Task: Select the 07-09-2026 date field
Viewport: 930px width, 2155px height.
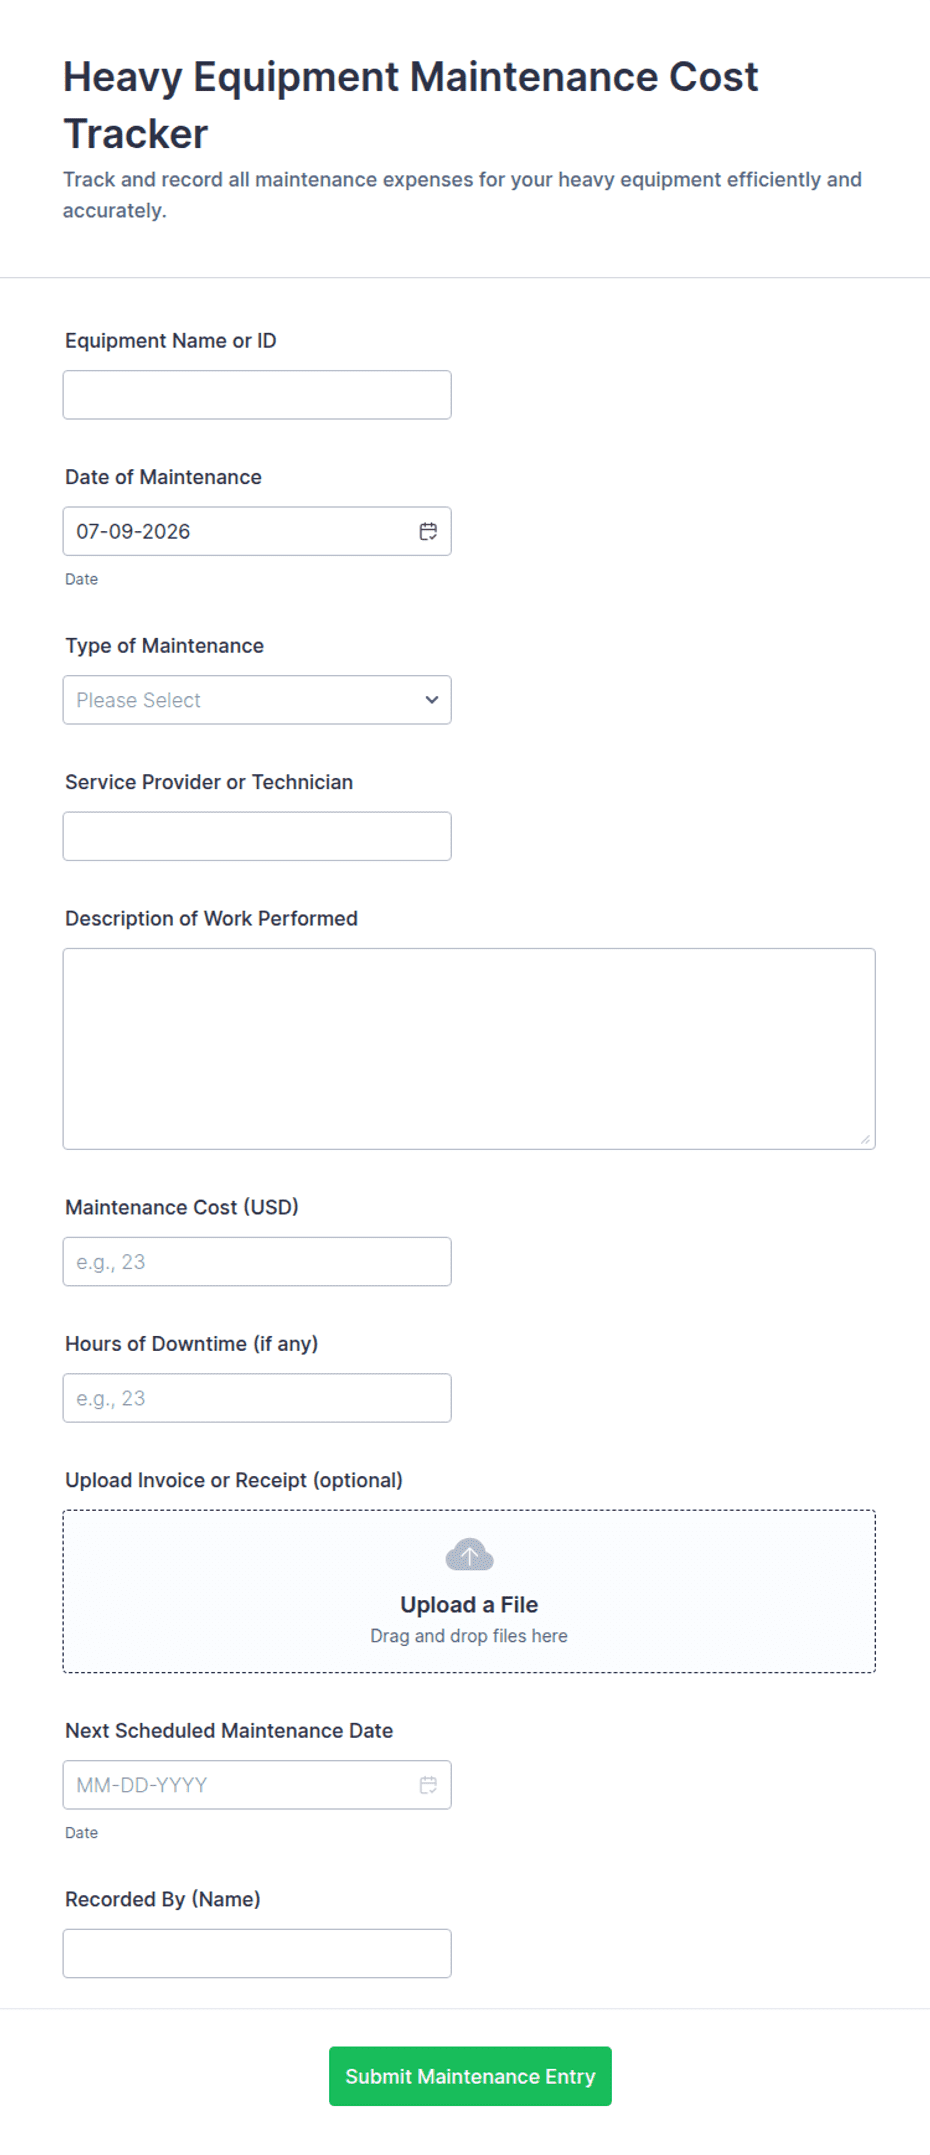Action: tap(257, 531)
